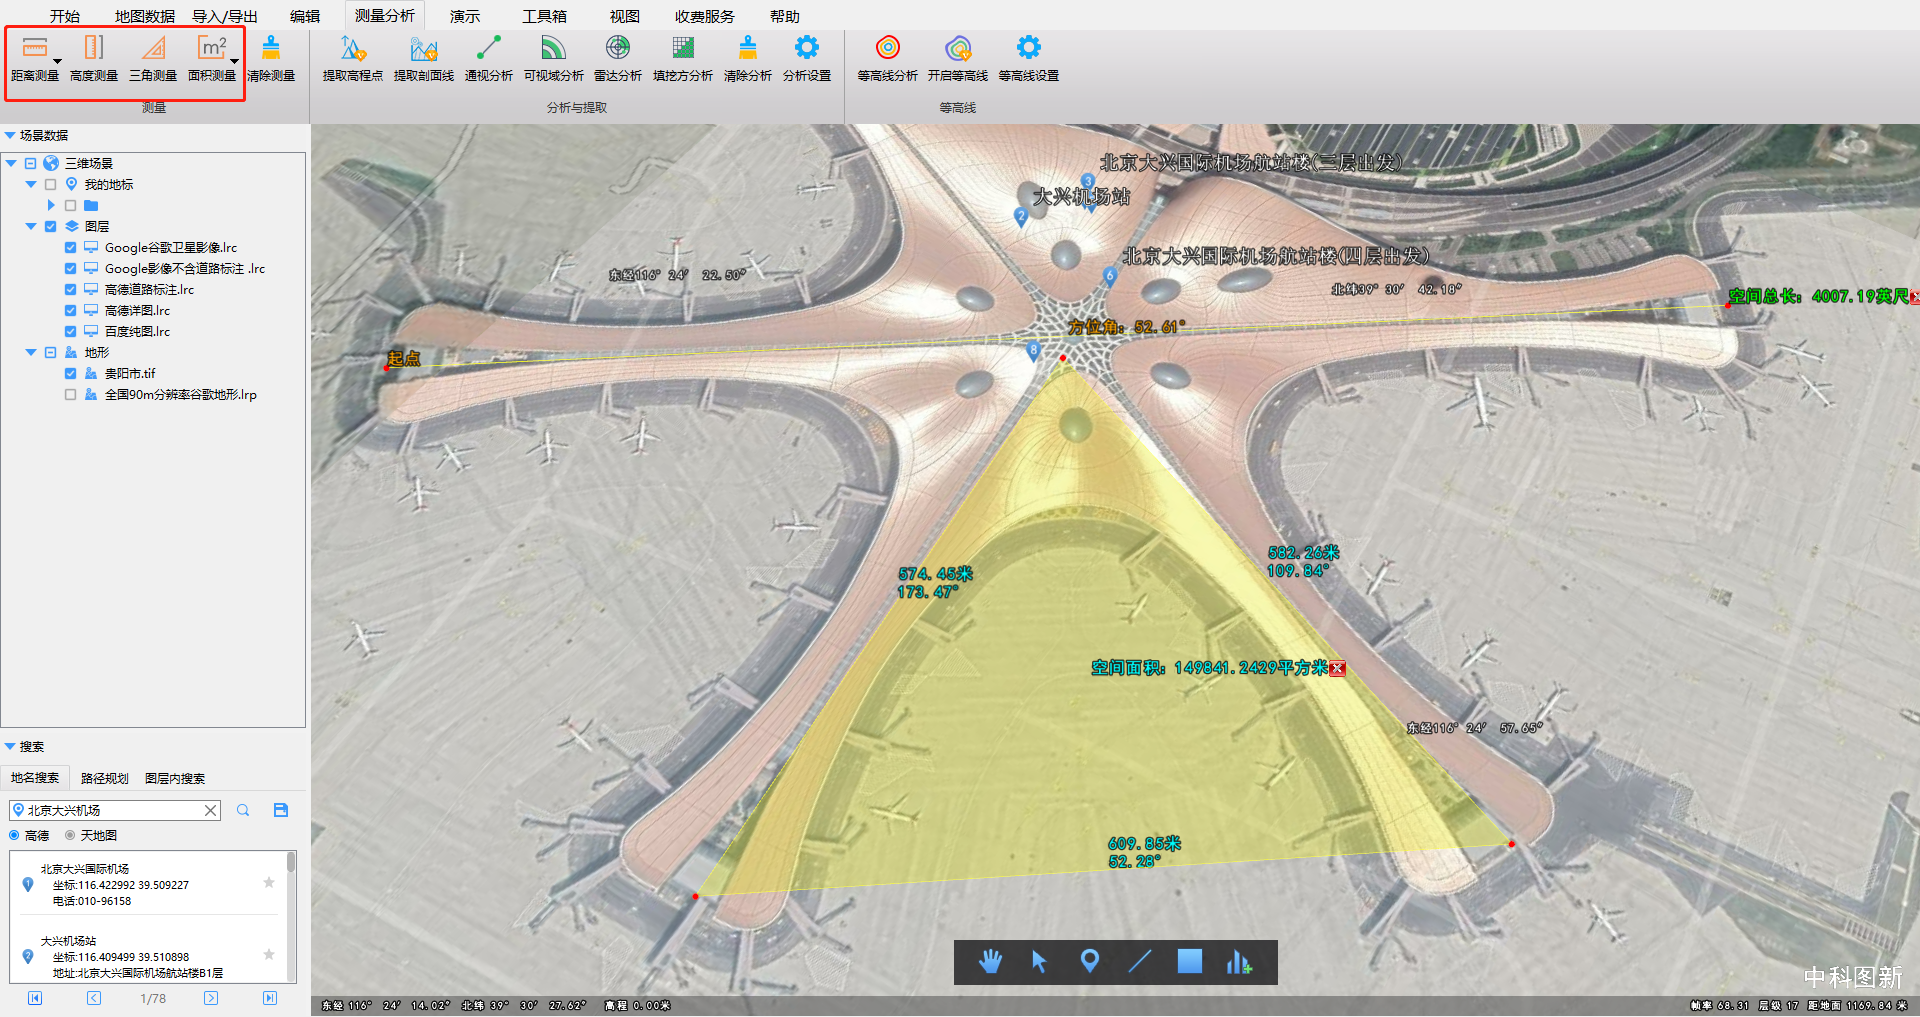
Task: Click the 清除分析 clear analysis icon
Action: pos(748,58)
